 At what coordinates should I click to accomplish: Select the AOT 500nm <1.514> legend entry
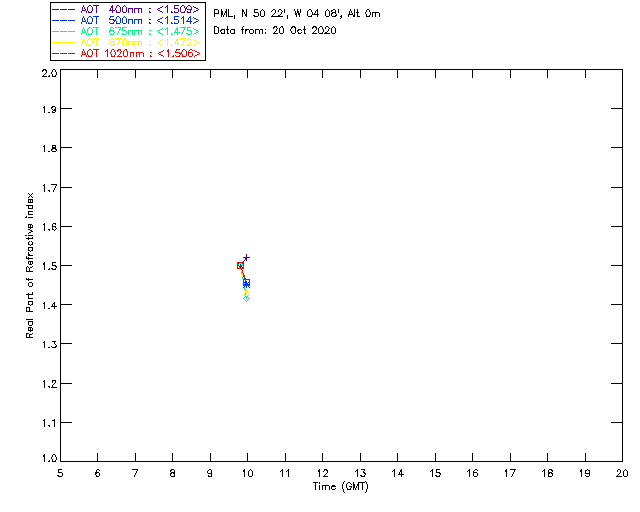coord(126,20)
